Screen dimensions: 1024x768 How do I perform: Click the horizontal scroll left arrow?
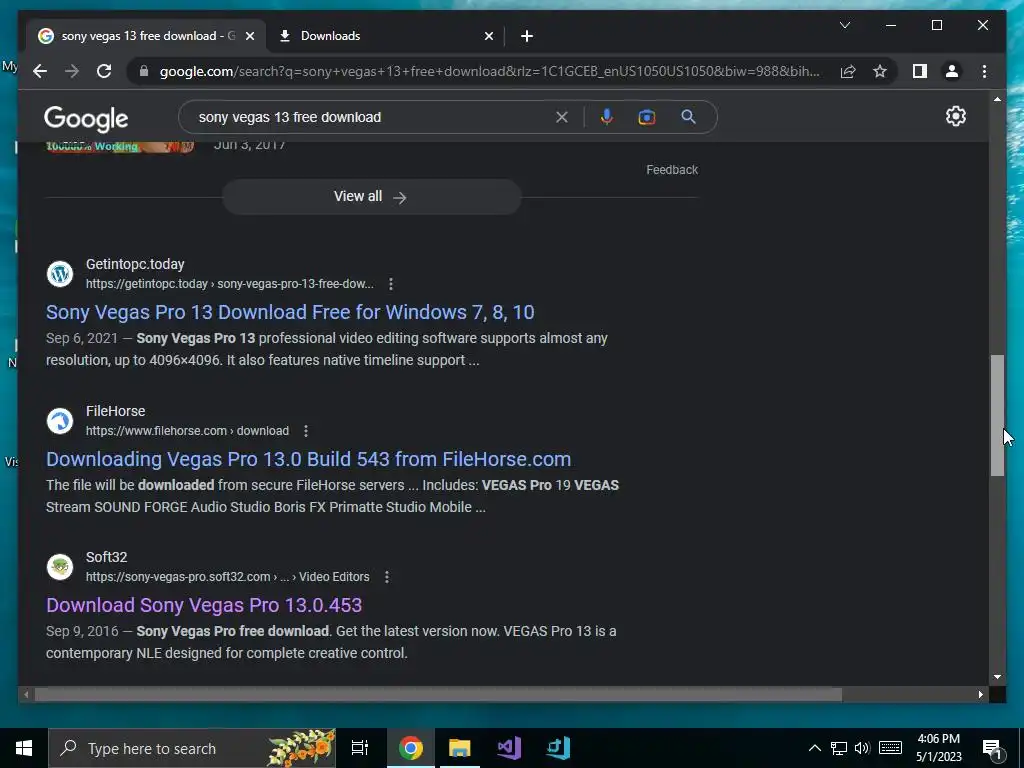26,695
